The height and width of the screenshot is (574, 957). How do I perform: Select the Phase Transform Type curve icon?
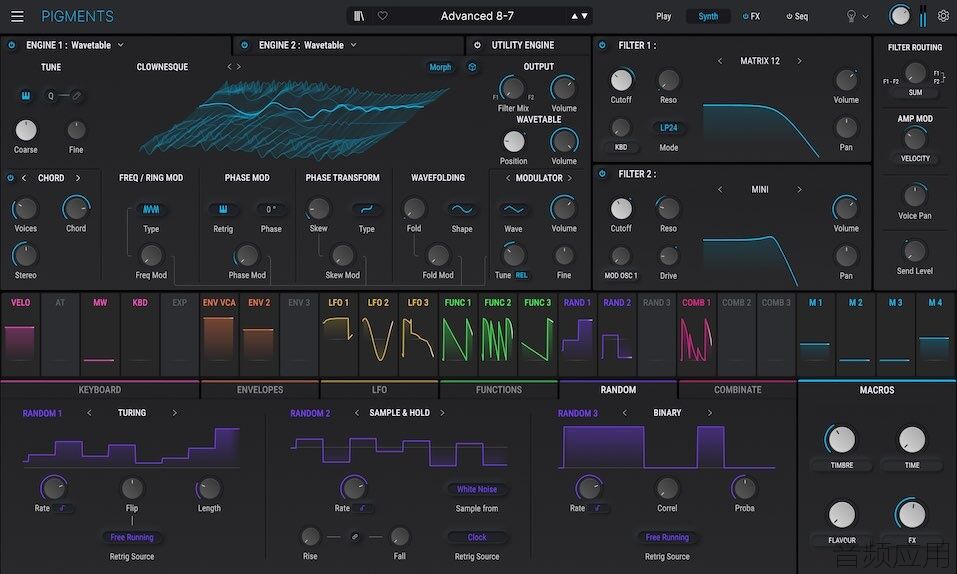click(x=366, y=209)
